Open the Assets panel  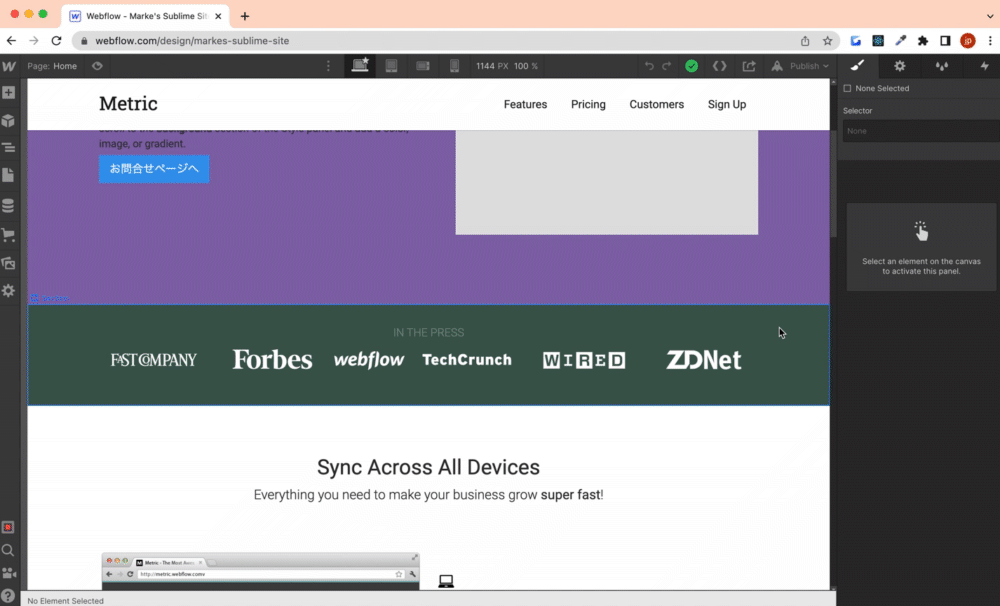(x=8, y=263)
